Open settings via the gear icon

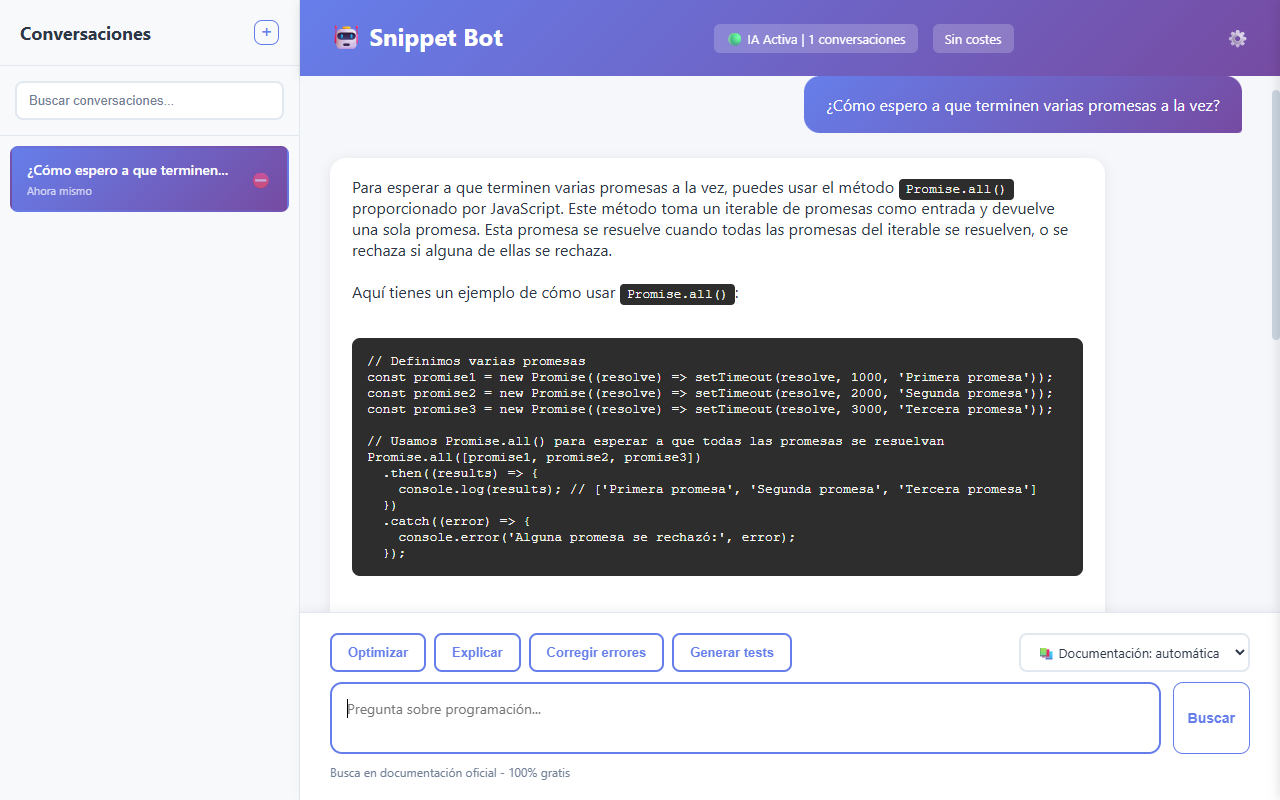(1237, 39)
